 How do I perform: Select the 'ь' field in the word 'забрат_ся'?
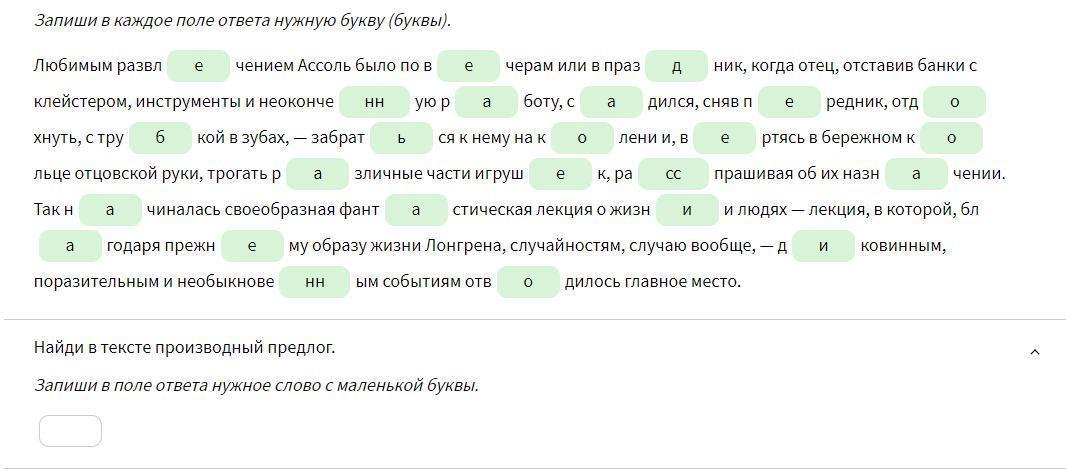pyautogui.click(x=401, y=138)
